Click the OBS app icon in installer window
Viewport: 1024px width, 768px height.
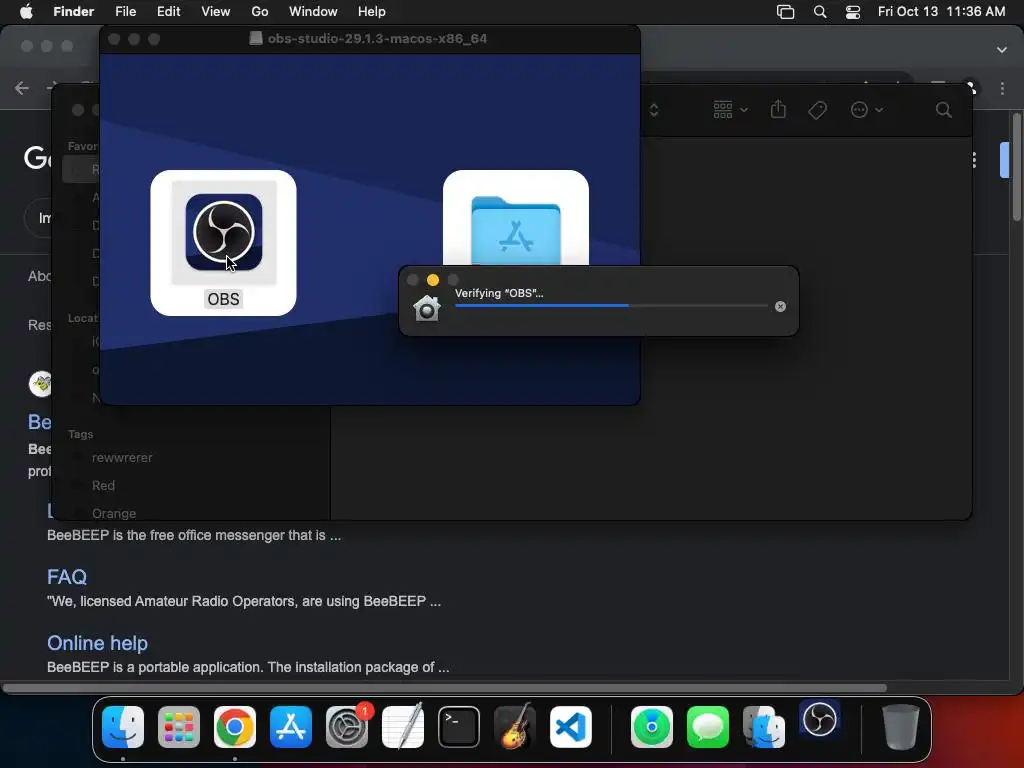point(223,232)
